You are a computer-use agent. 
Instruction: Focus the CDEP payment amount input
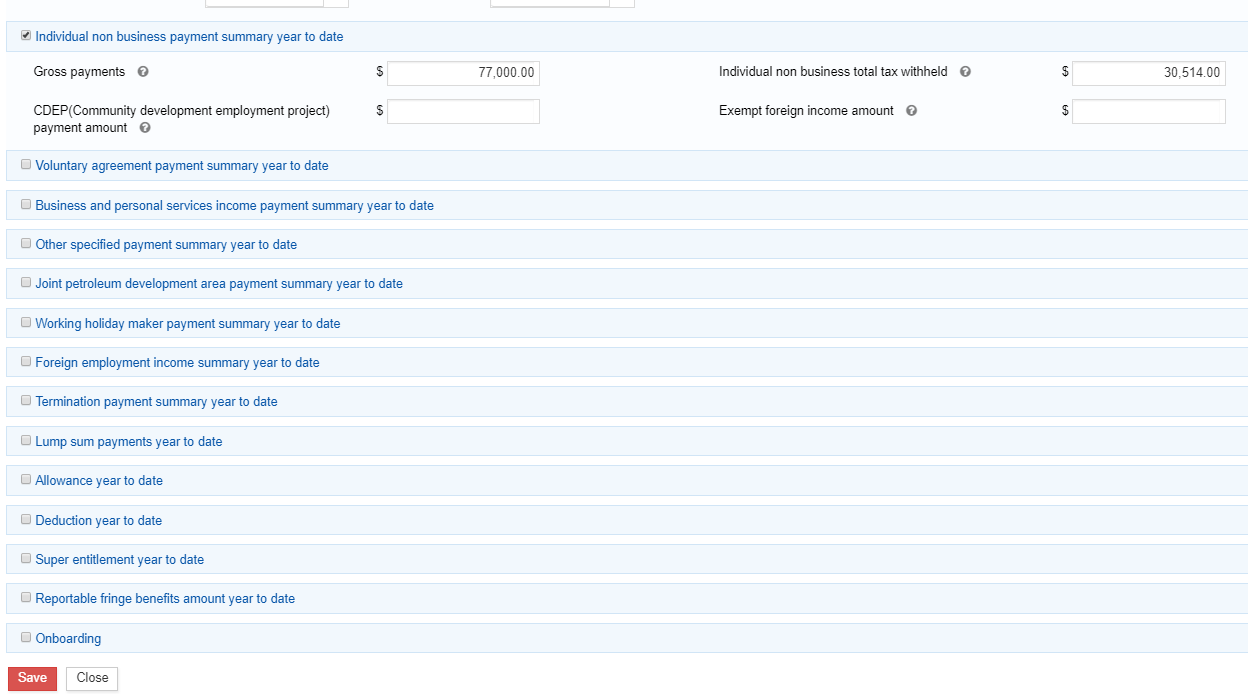click(463, 112)
